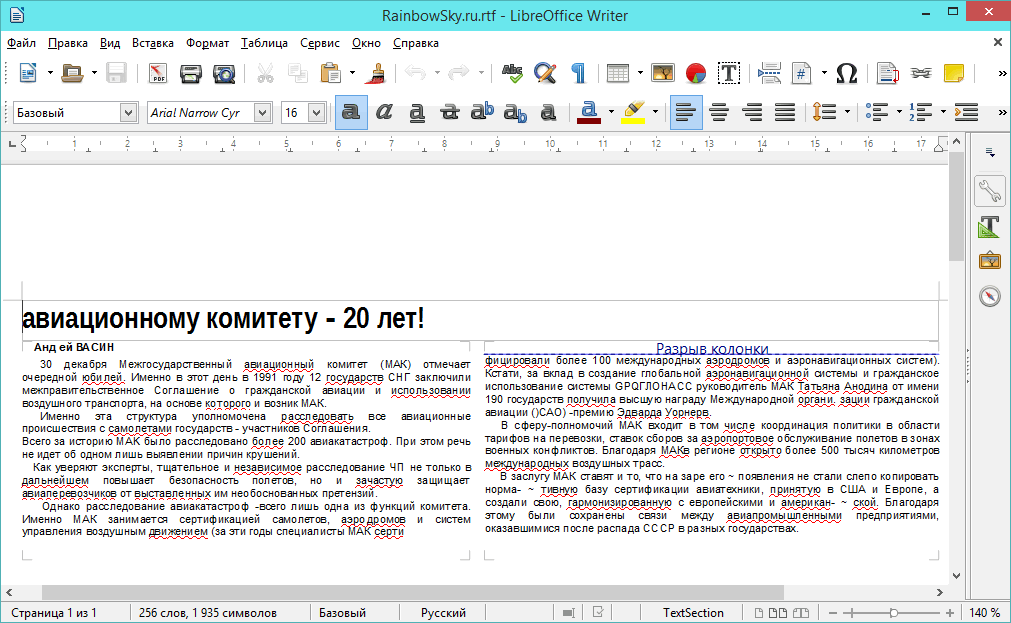1011x623 pixels.
Task: Insert a text box
Action: 729,73
